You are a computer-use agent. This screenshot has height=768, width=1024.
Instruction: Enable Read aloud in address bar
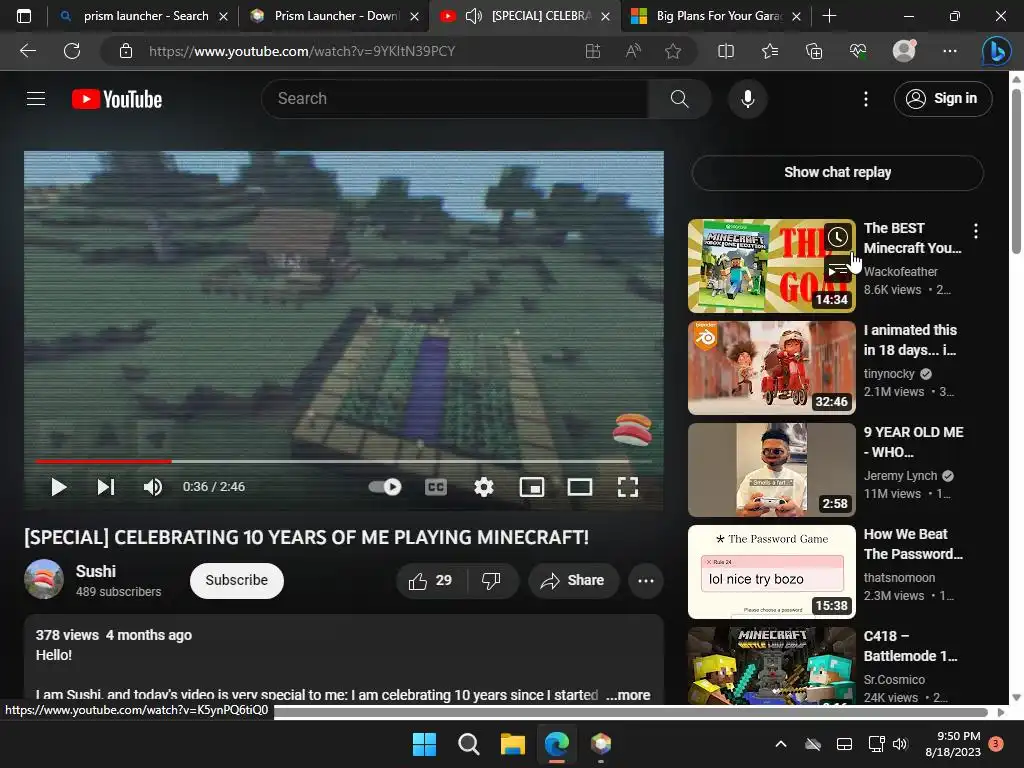pos(633,51)
